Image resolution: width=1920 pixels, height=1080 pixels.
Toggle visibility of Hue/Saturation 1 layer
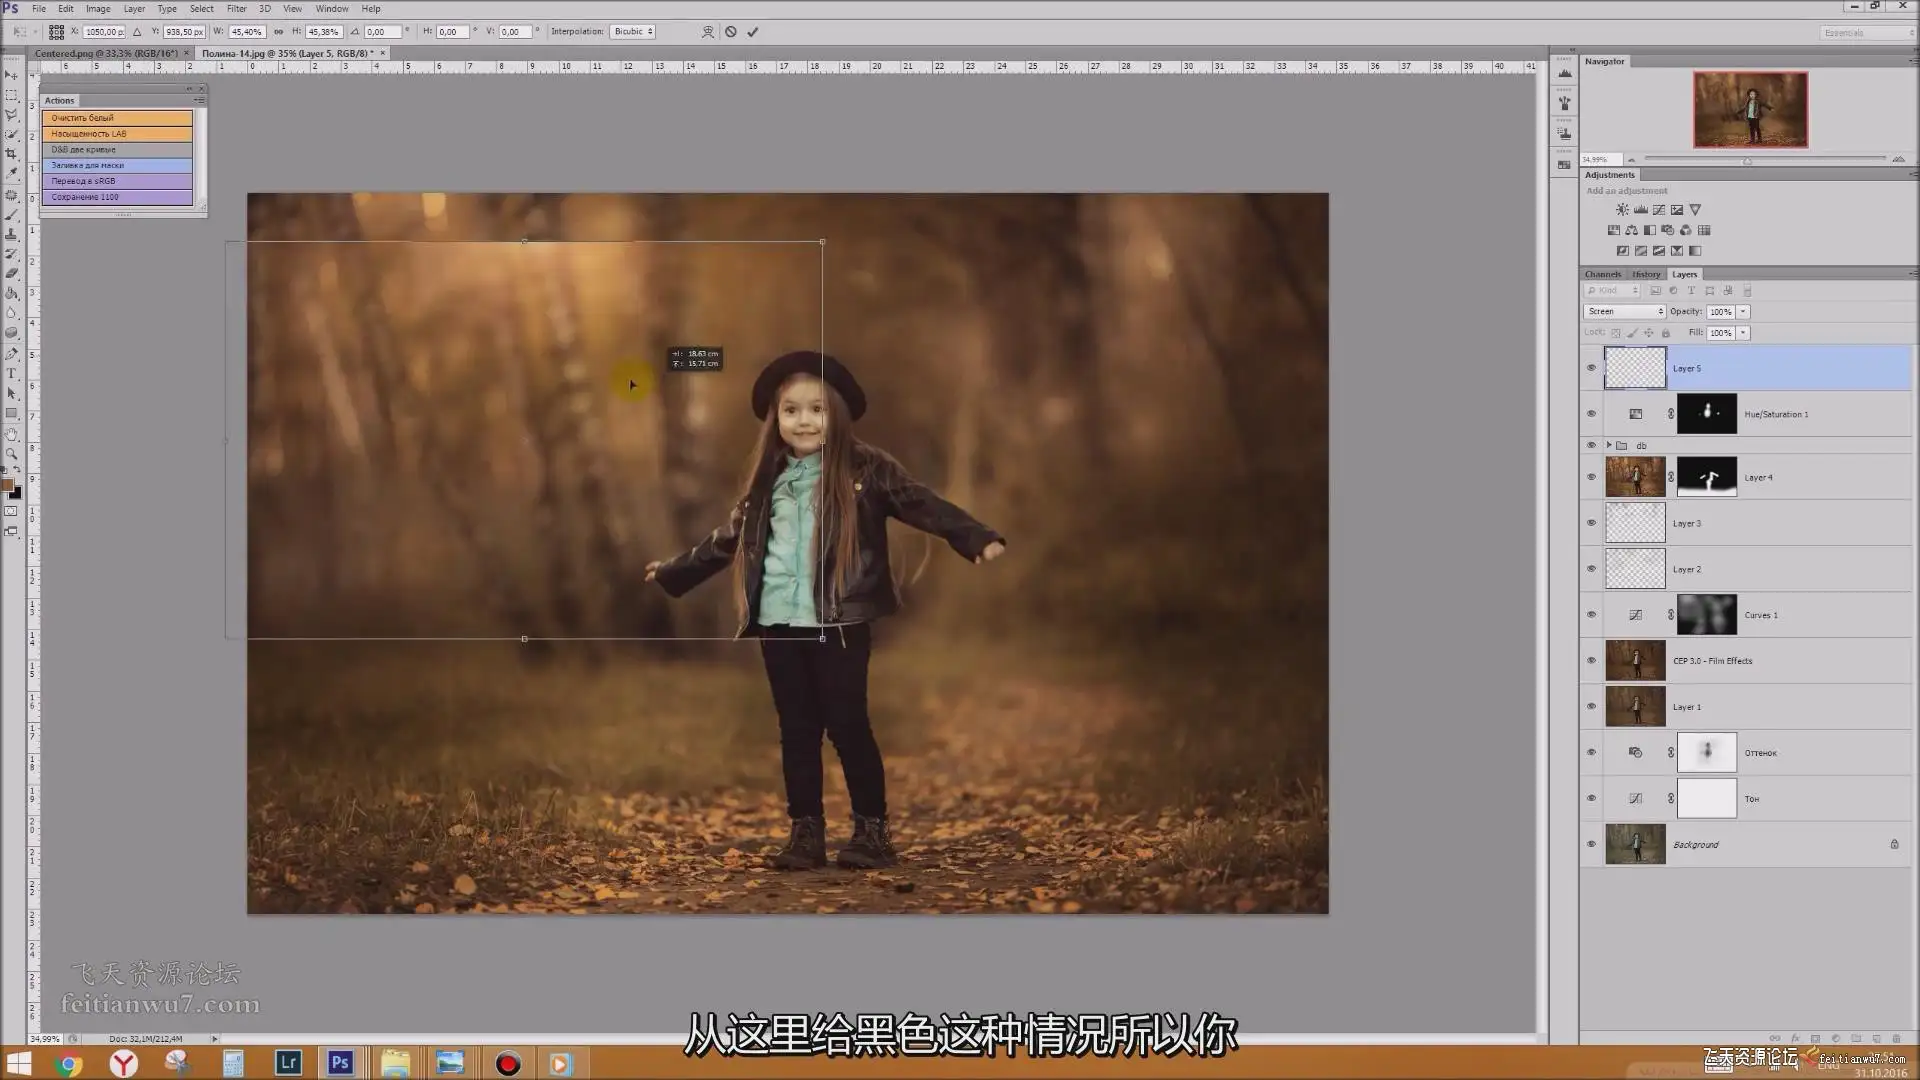point(1591,414)
